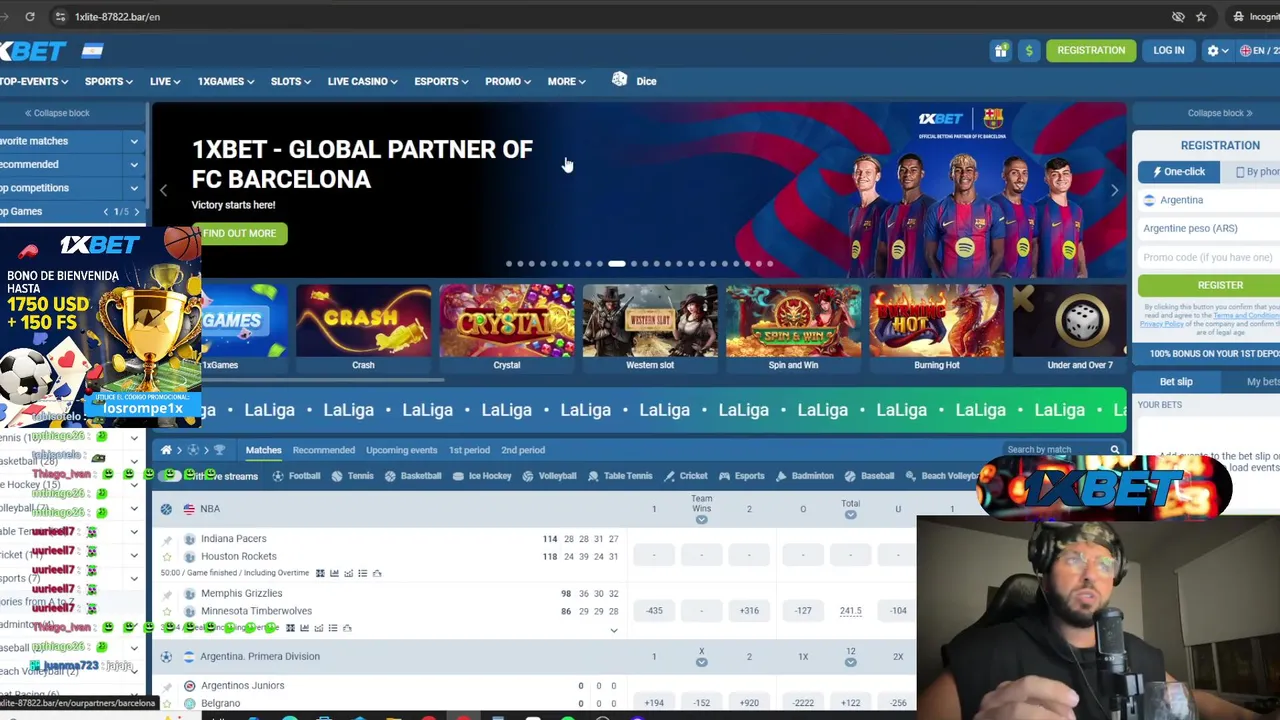1280x720 pixels.
Task: Open the Bet slip tab
Action: click(1176, 382)
